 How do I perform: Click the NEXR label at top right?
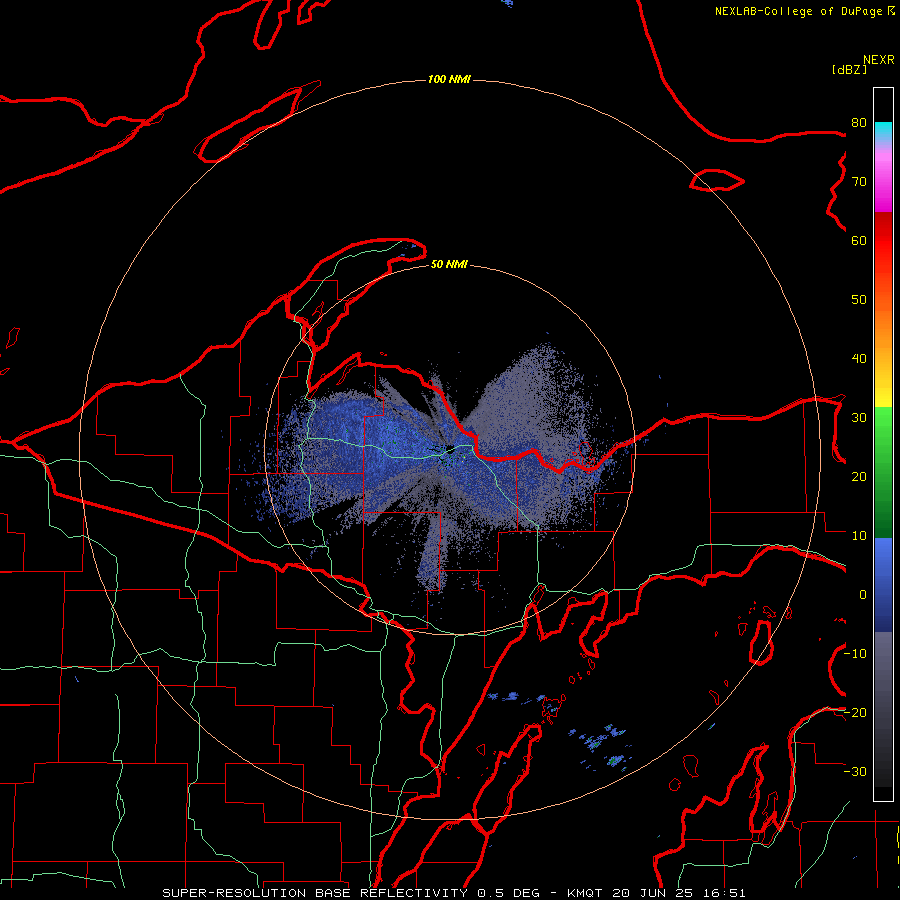[x=878, y=60]
